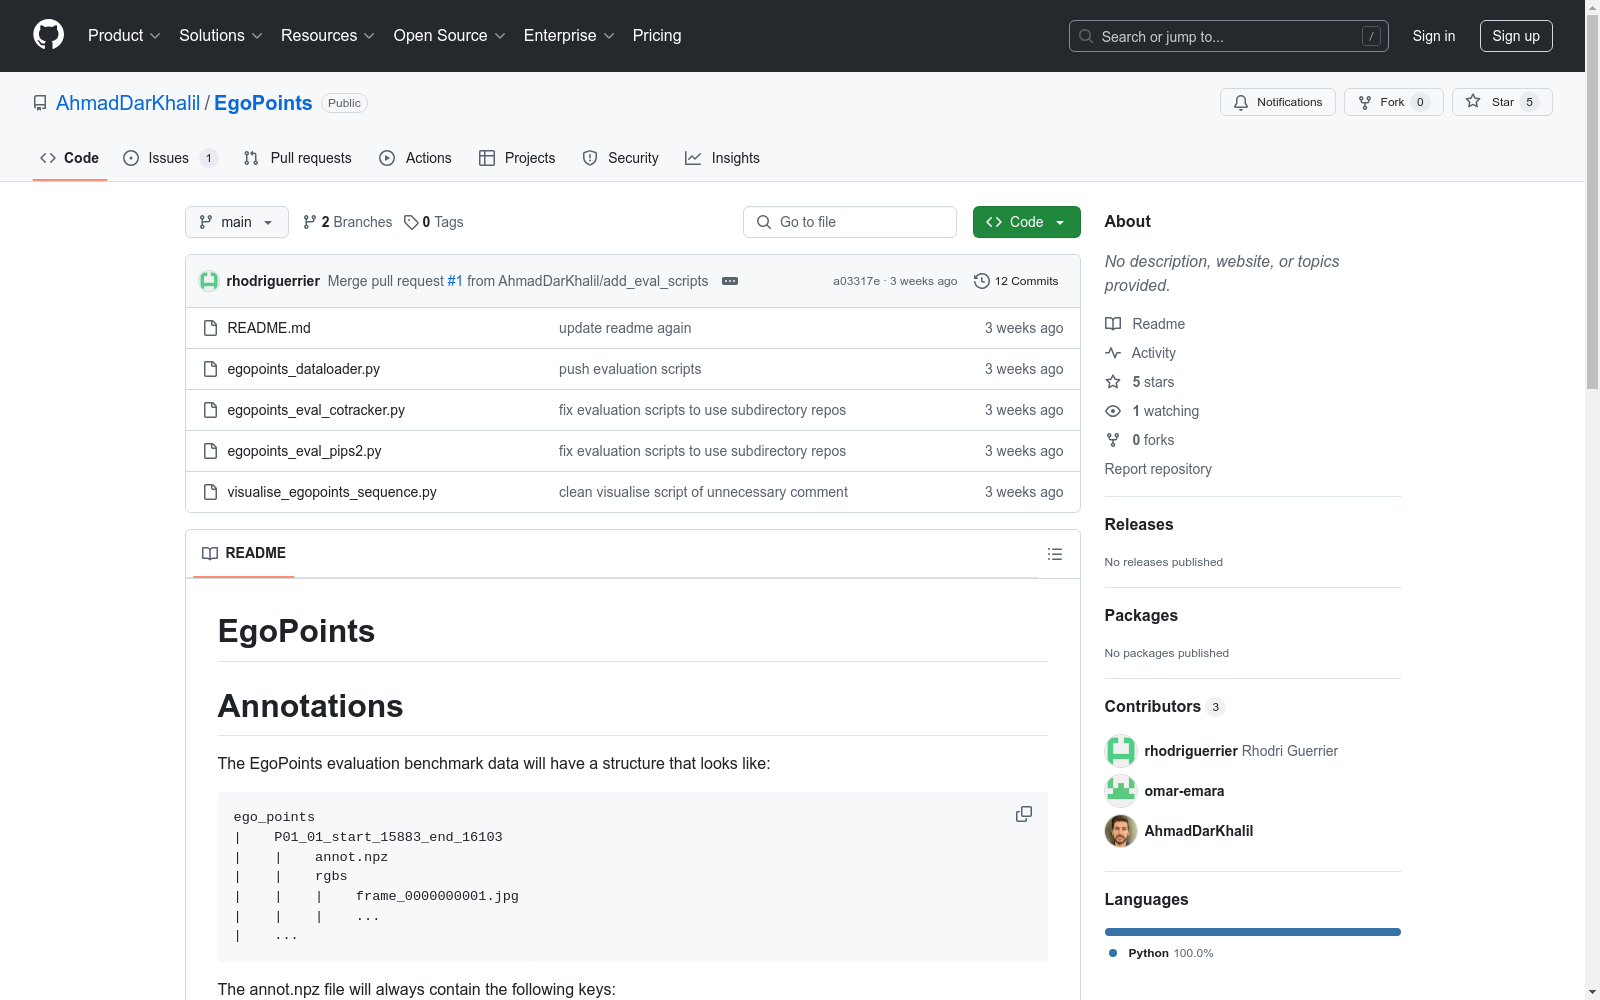Click the Python language bar
1600x1000 pixels.
(1253, 932)
